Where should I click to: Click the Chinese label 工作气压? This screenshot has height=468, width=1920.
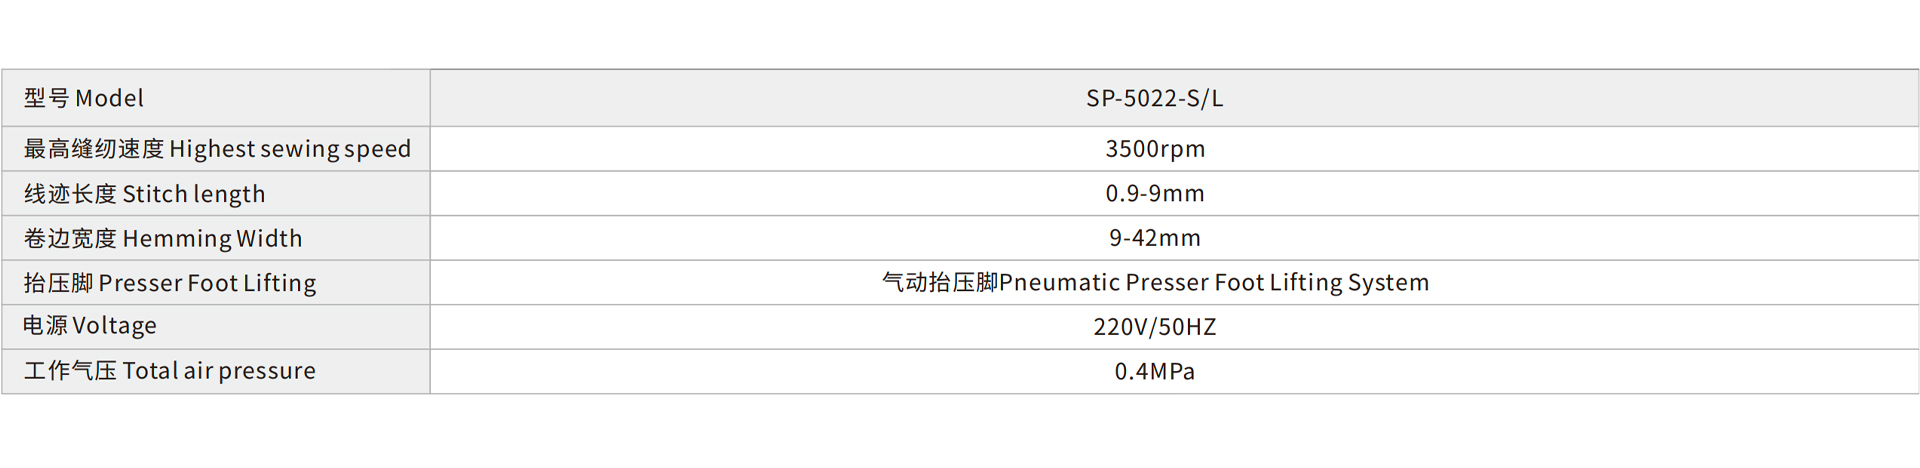(70, 371)
